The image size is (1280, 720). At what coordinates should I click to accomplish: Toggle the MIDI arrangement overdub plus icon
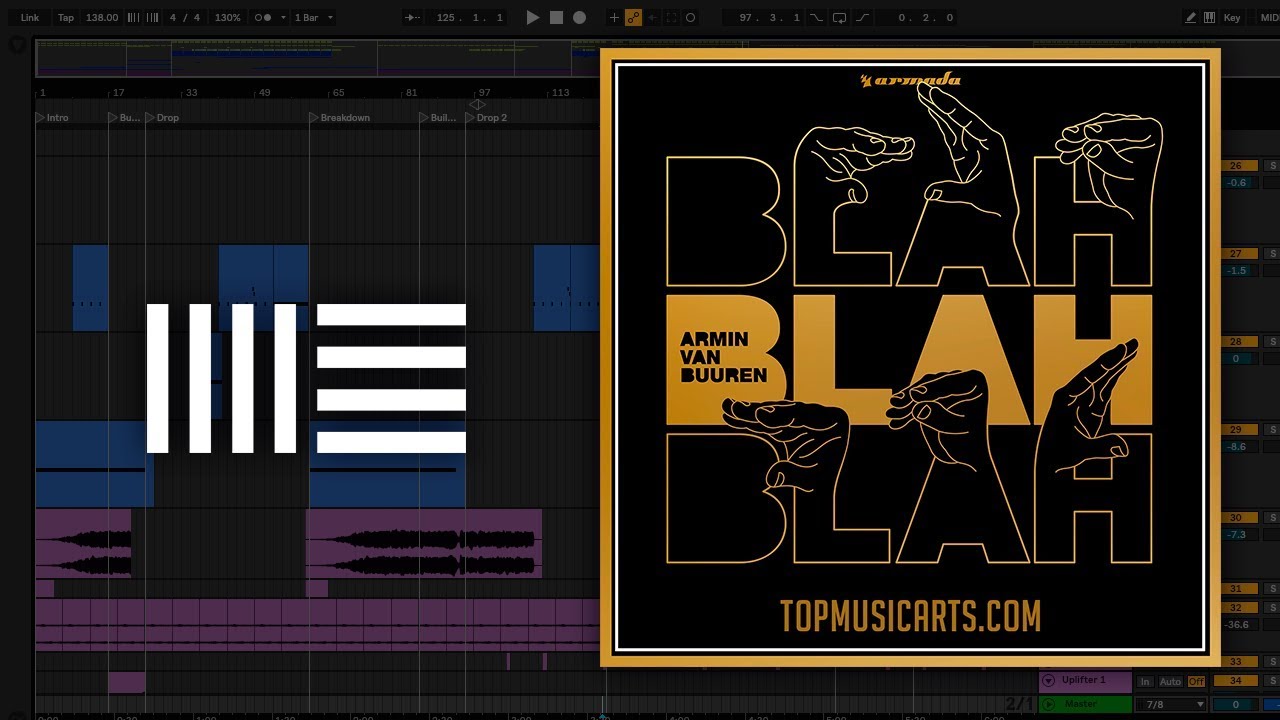tap(614, 18)
